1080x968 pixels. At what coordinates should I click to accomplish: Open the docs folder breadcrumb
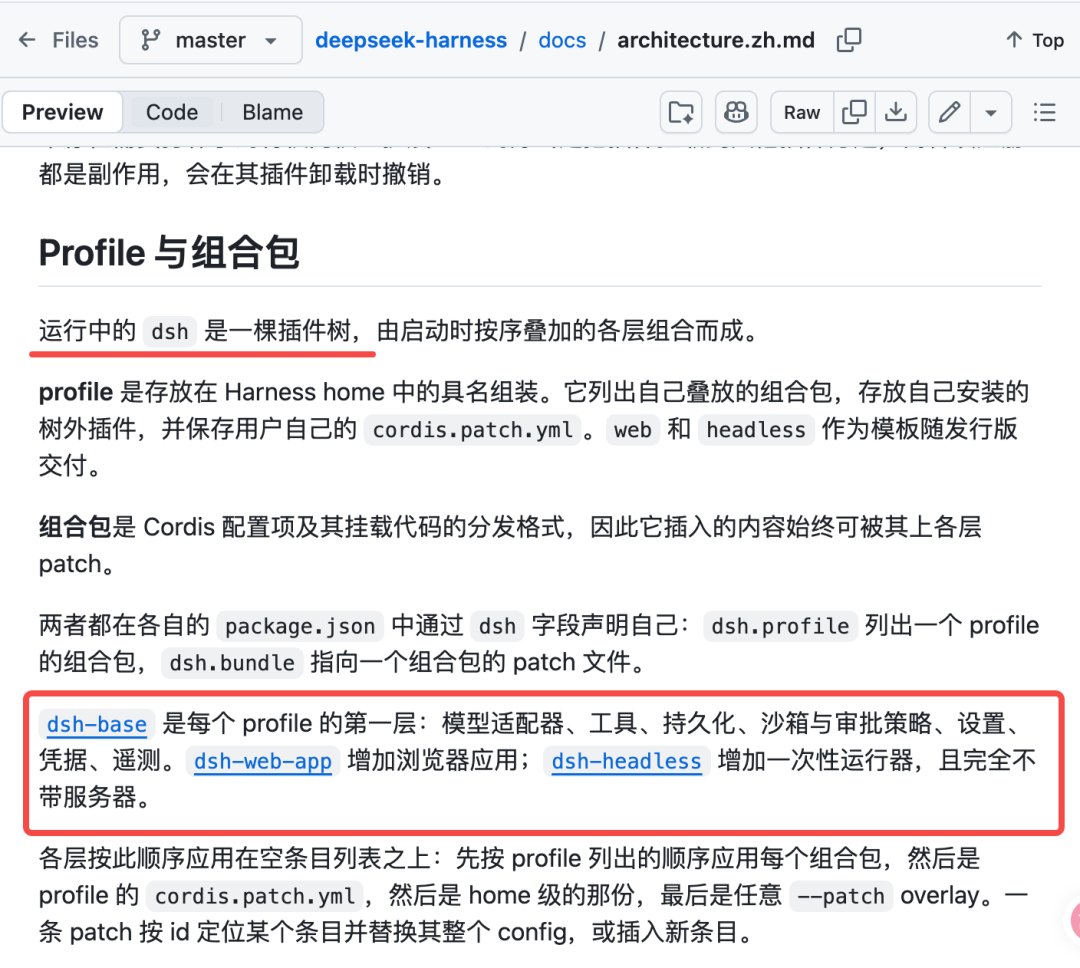click(562, 40)
